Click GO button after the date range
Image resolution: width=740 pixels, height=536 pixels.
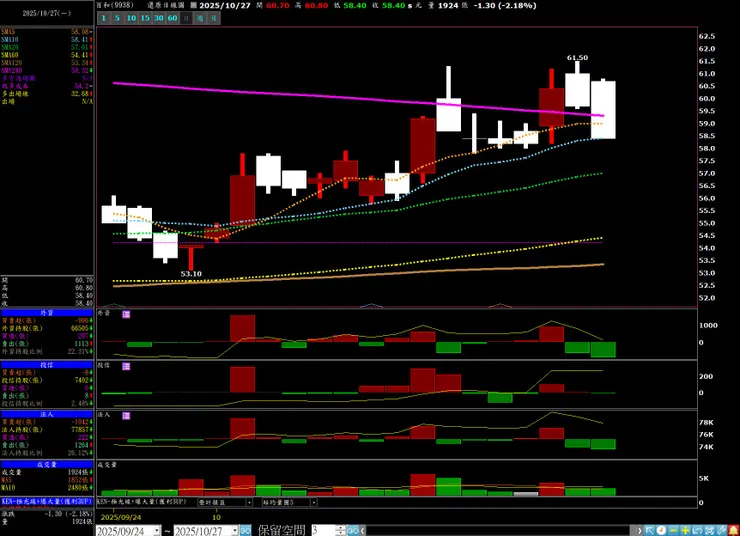pos(245,531)
